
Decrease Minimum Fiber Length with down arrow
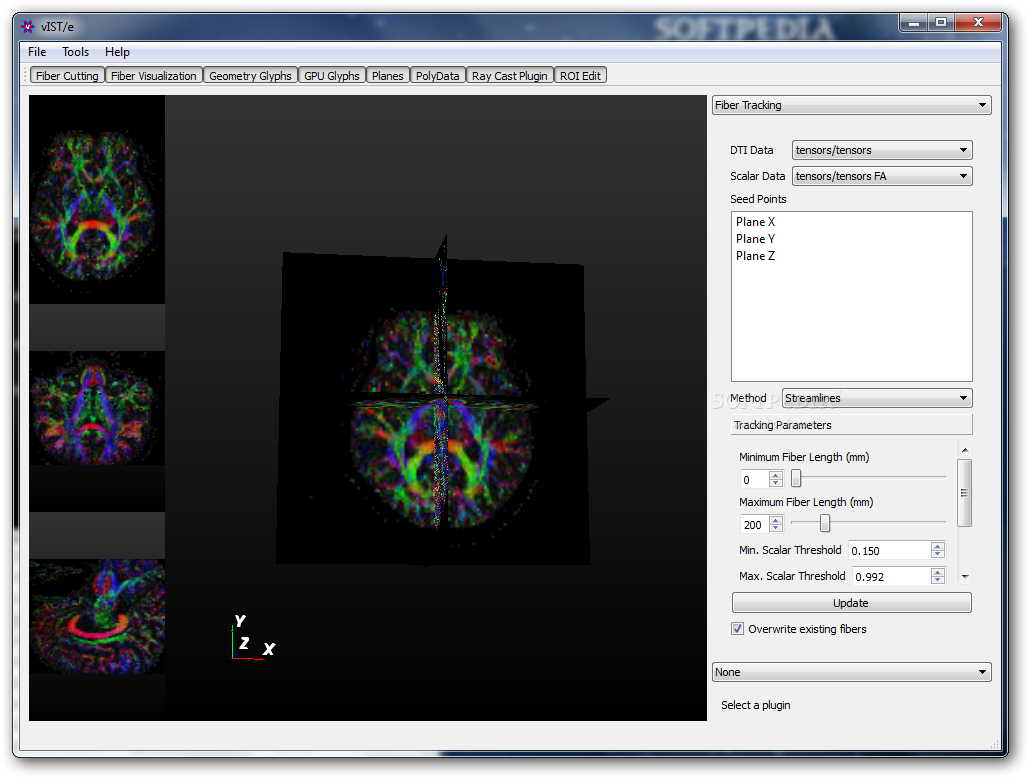776,483
